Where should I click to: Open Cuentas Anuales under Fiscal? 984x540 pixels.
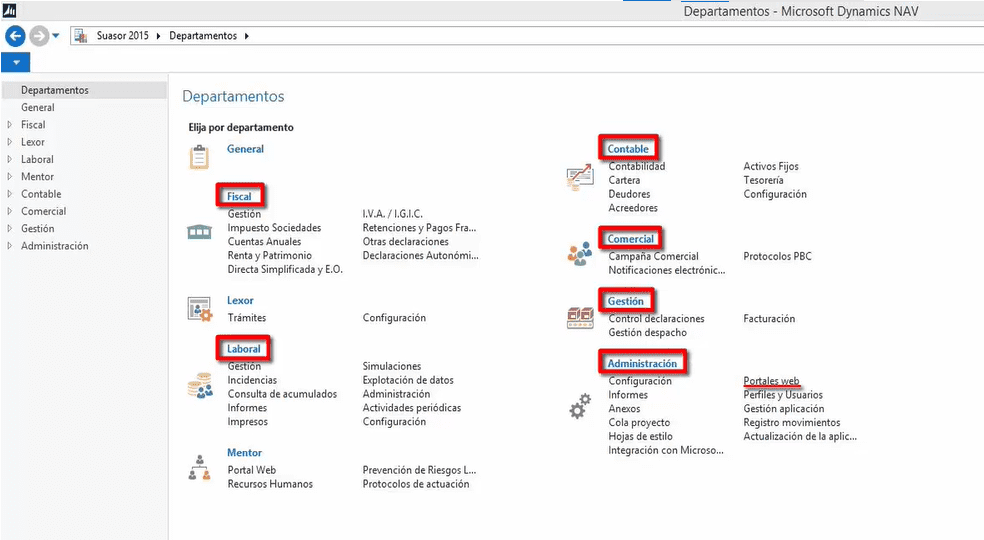tap(264, 242)
